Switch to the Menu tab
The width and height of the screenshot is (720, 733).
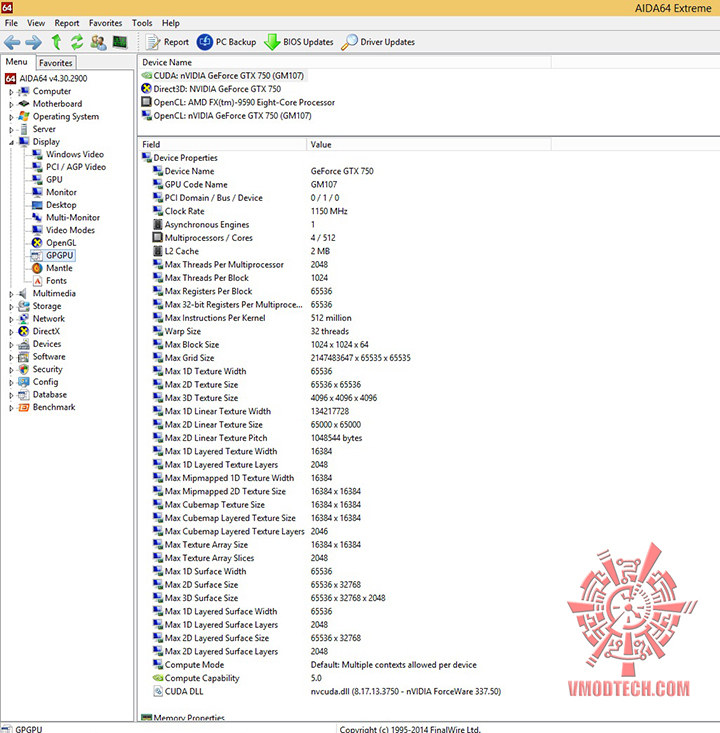tap(17, 62)
